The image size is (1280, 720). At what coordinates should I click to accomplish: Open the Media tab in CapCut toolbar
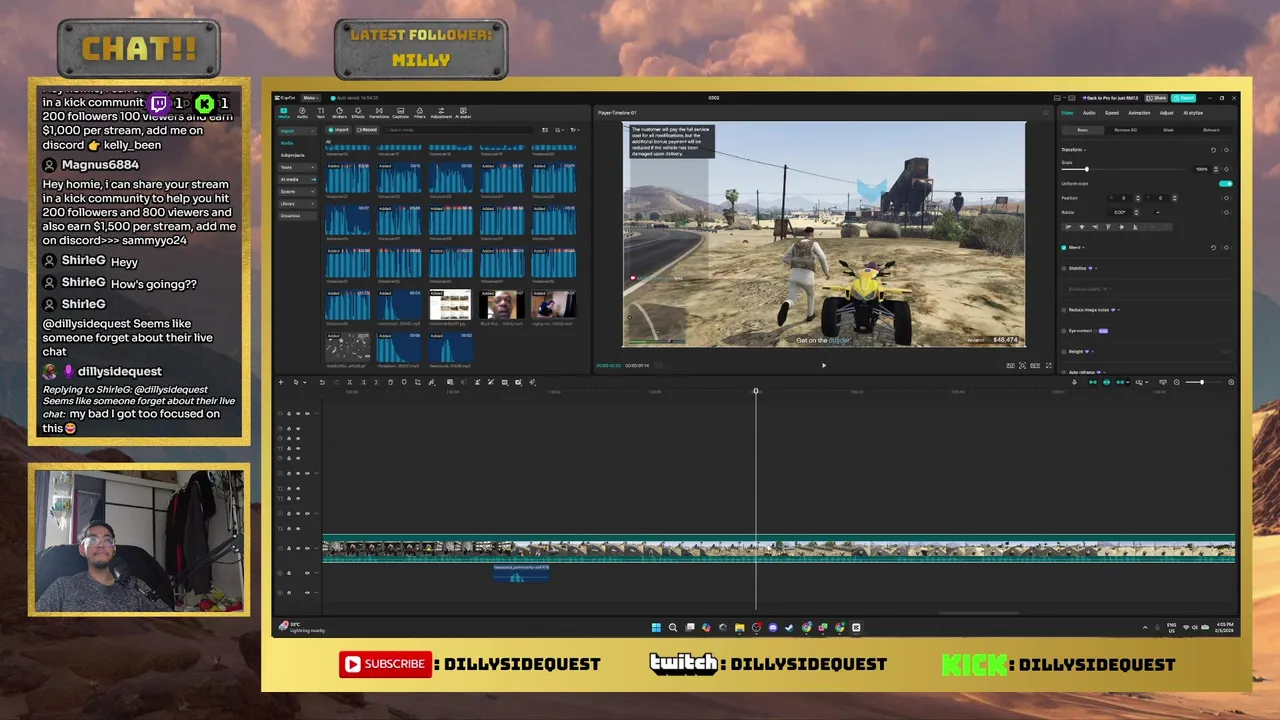click(x=283, y=111)
